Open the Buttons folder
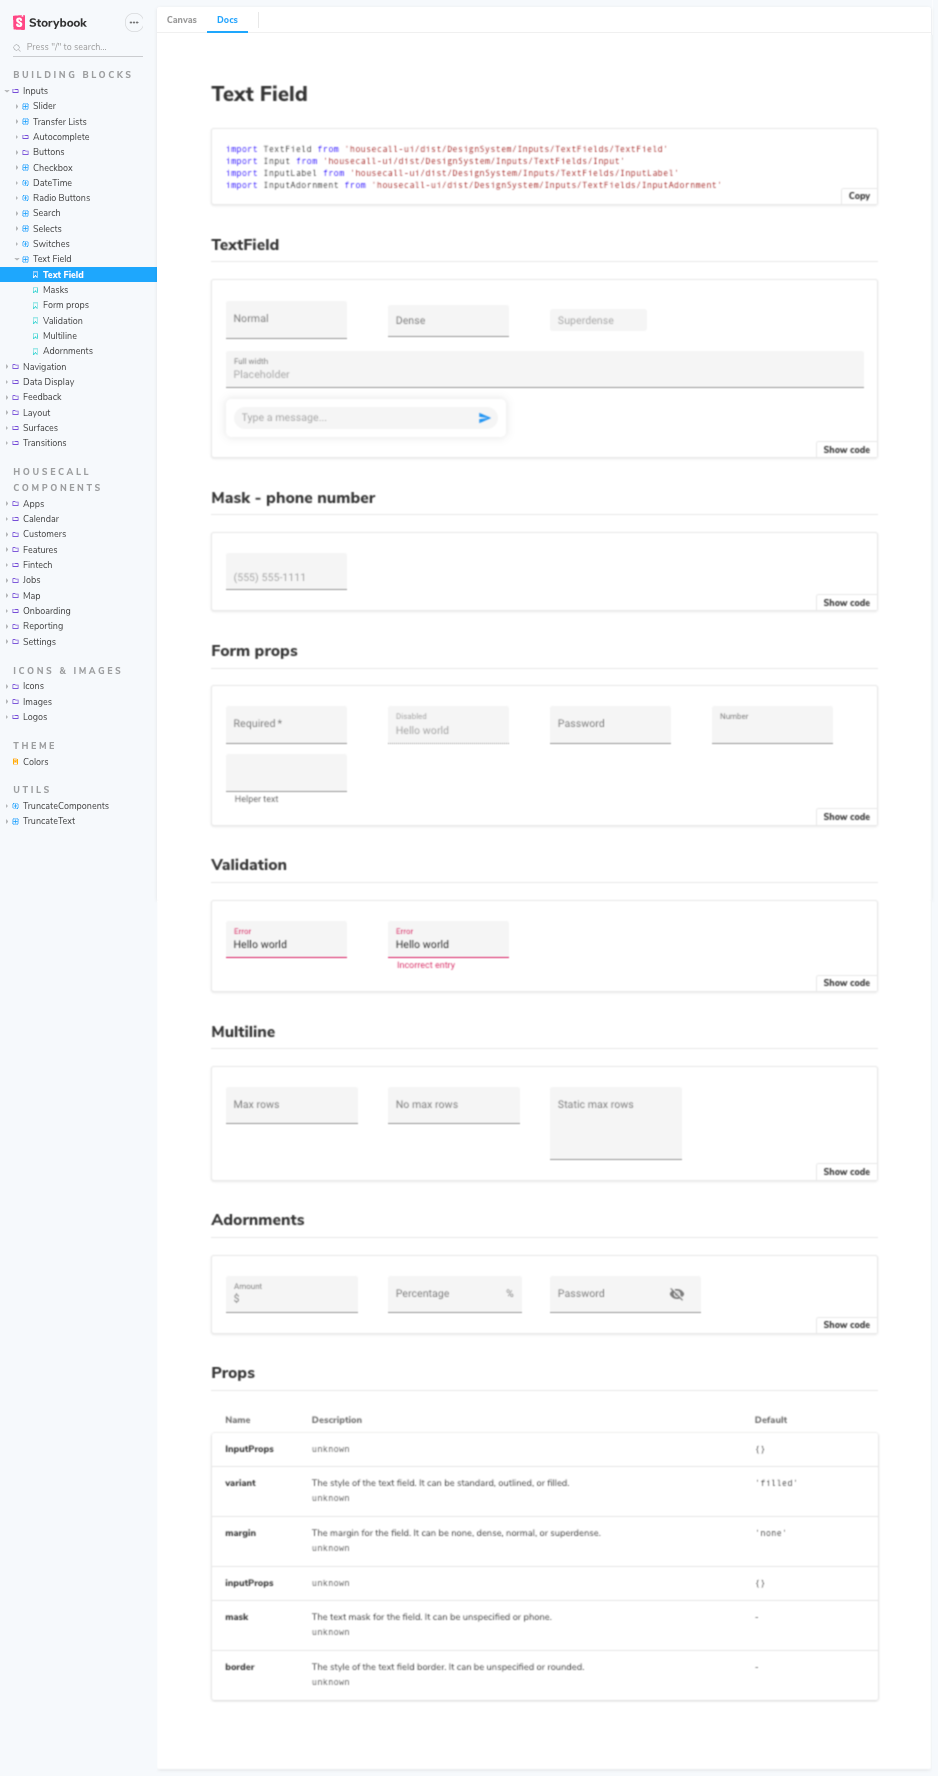Screen dimensions: 938x1776 (48, 152)
